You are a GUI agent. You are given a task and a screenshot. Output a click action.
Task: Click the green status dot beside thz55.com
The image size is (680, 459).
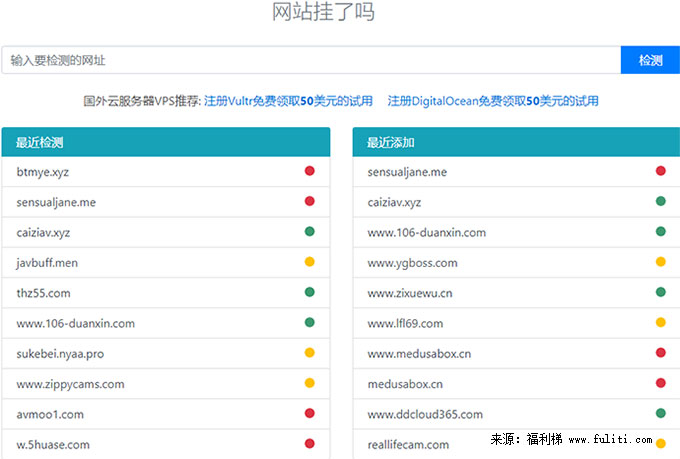[x=310, y=292]
